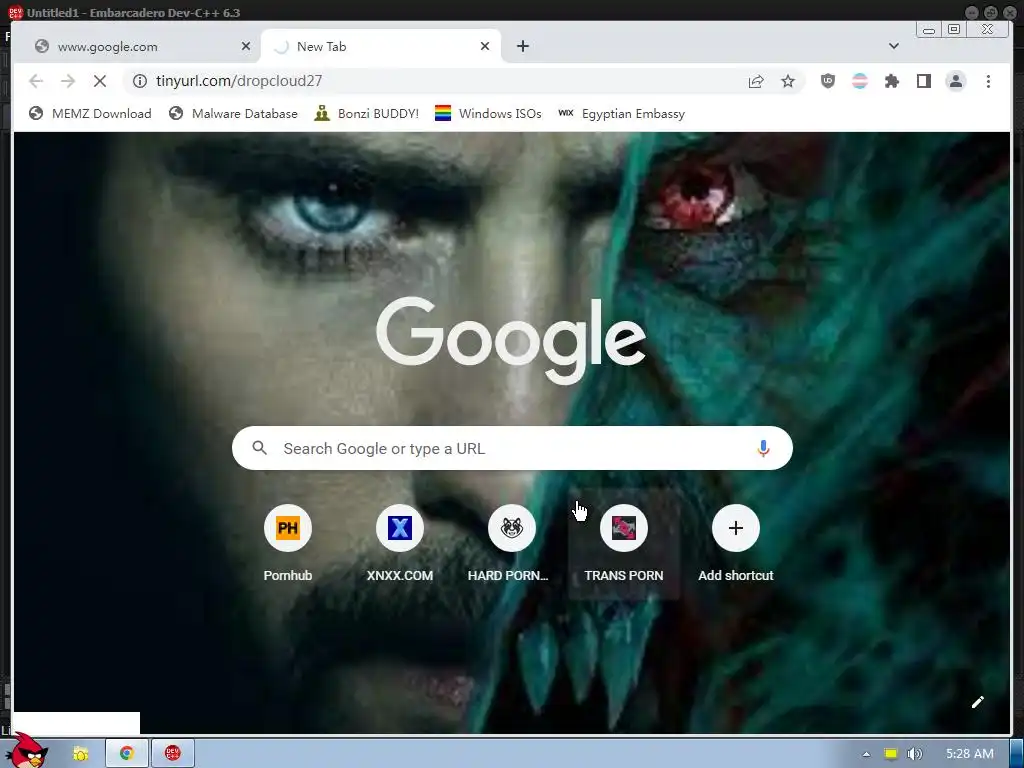Open the tab search dropdown chevron
Screen dimensions: 1024x768
pyautogui.click(x=893, y=46)
